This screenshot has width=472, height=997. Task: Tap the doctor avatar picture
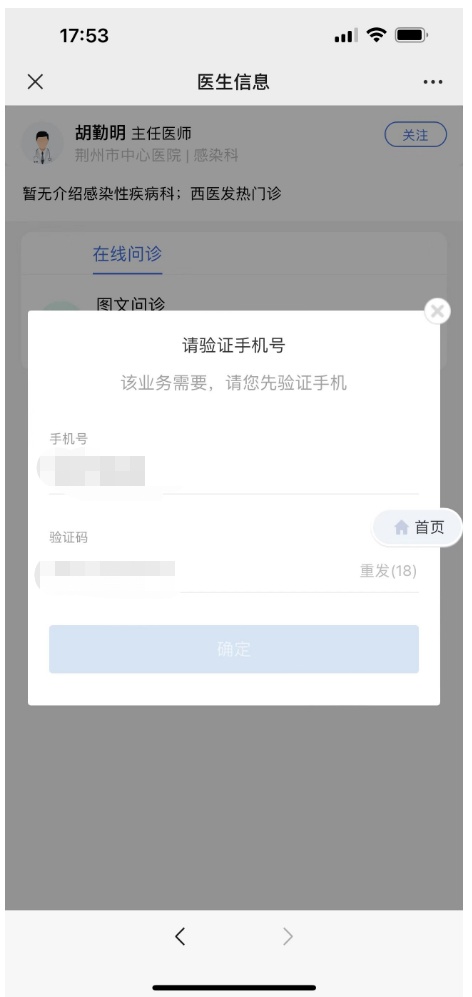click(42, 143)
